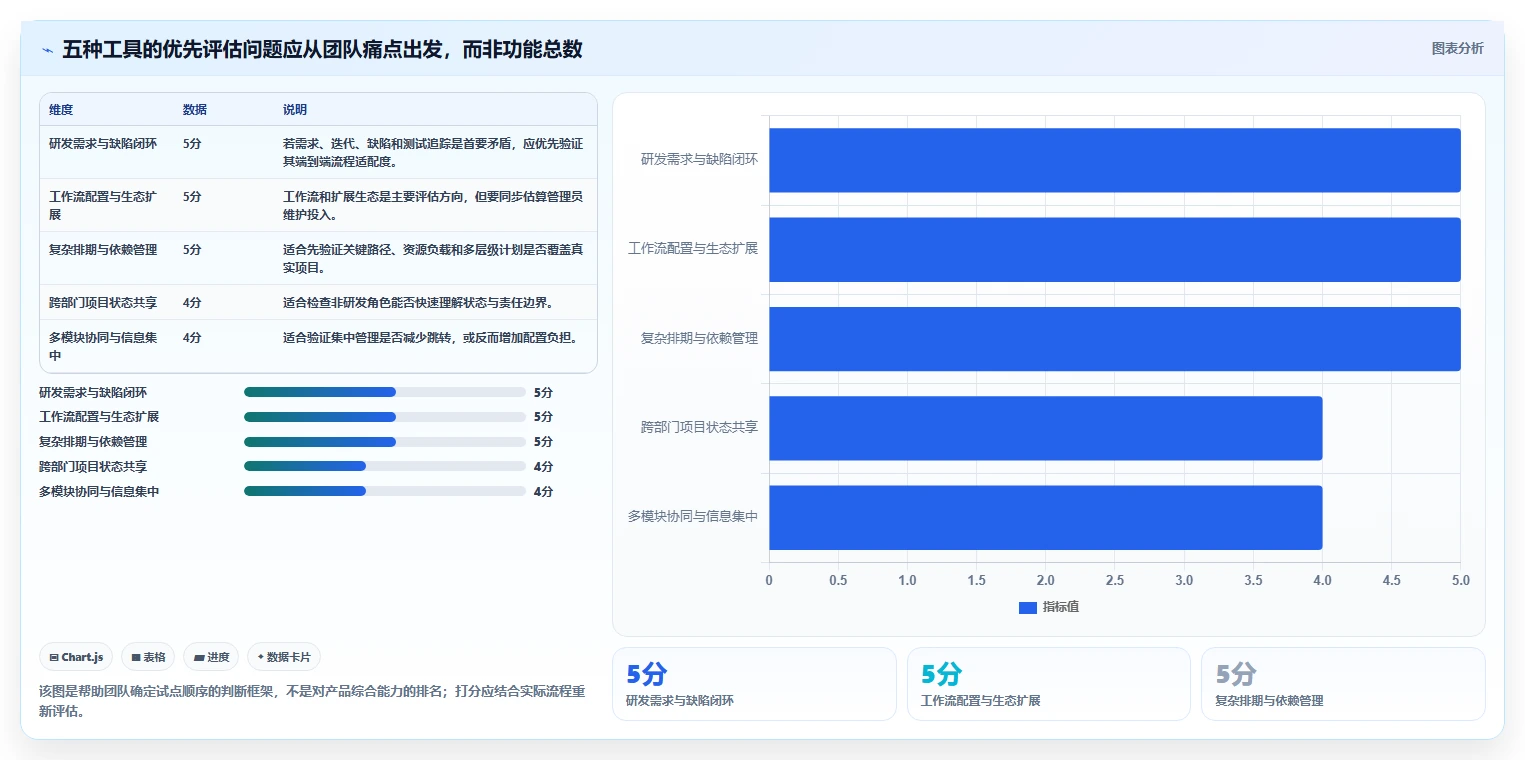Click the 维度 column header

(x=61, y=110)
